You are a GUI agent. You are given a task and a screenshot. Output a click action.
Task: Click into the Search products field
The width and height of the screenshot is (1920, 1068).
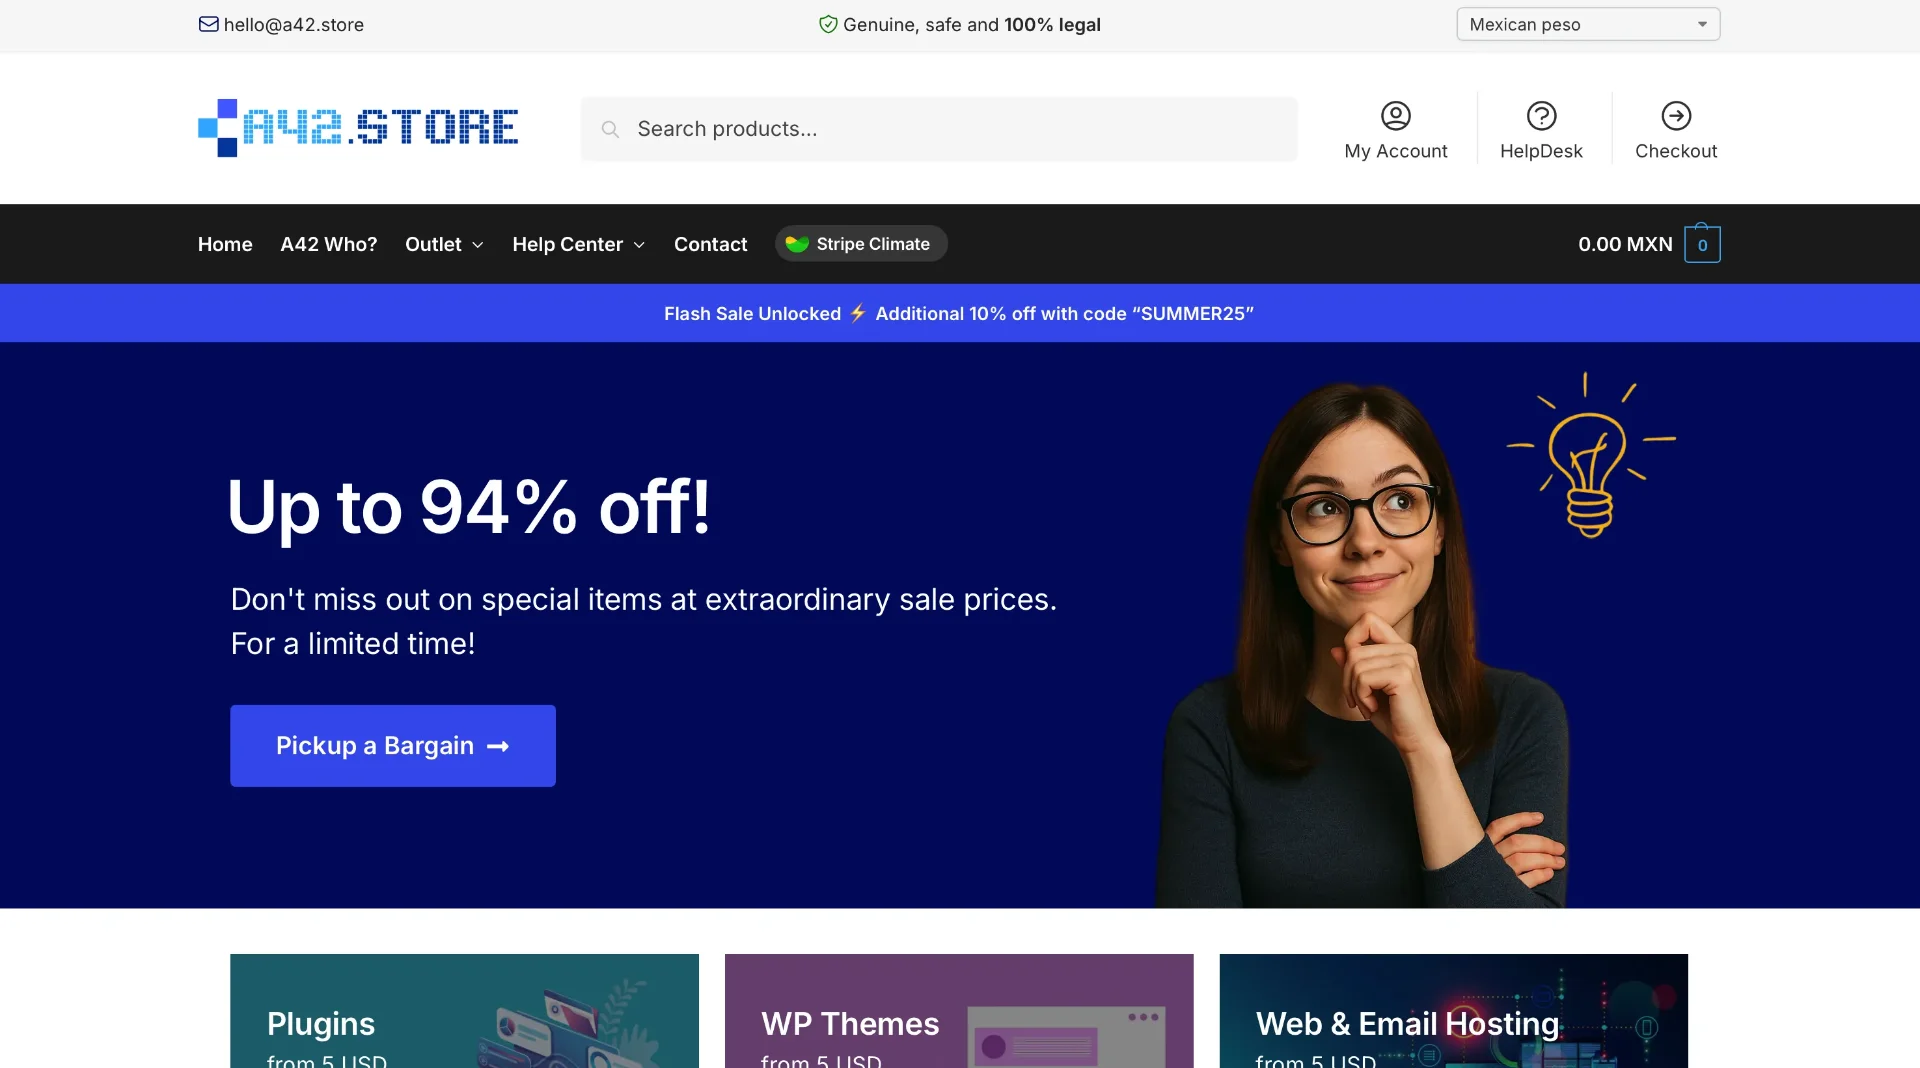(939, 129)
